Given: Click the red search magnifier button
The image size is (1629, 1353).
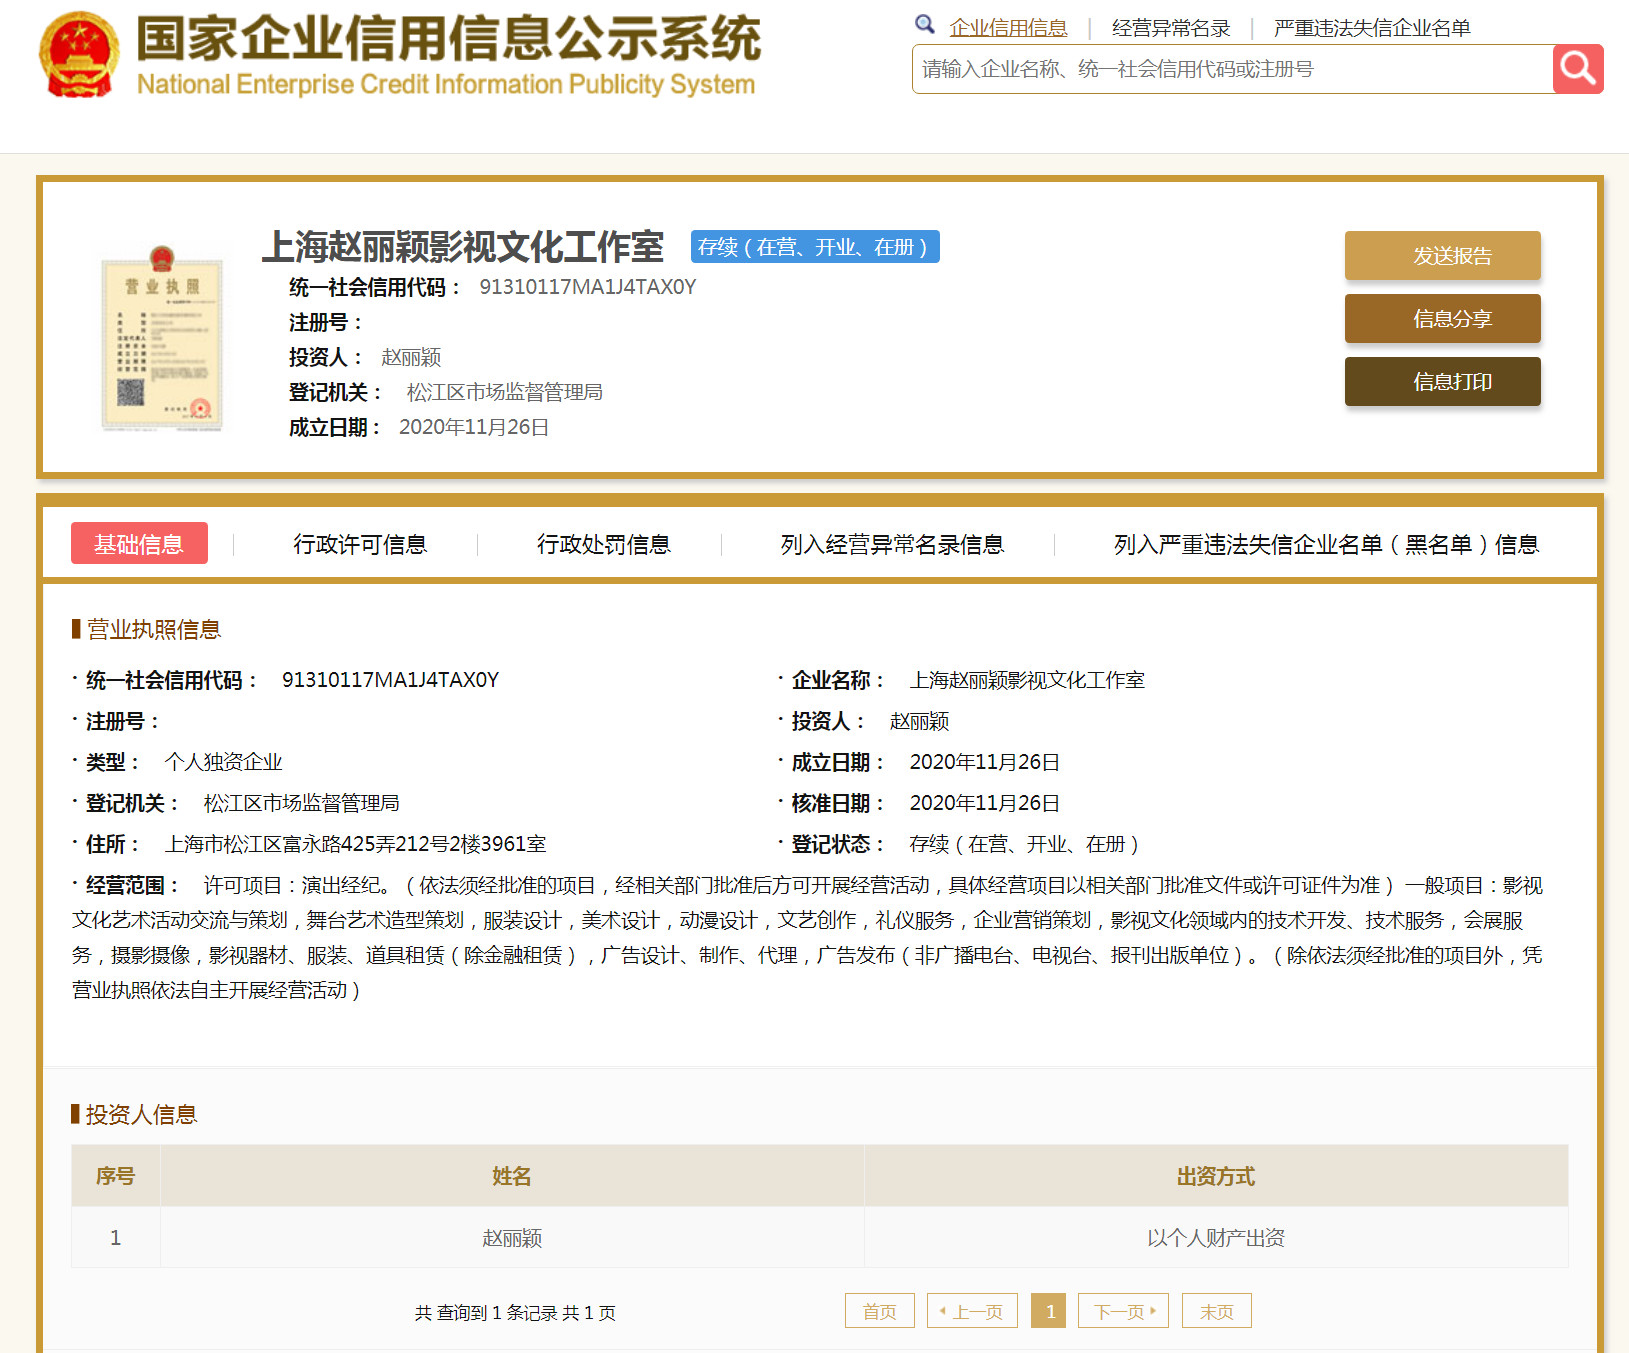Looking at the screenshot, I should click(x=1578, y=69).
